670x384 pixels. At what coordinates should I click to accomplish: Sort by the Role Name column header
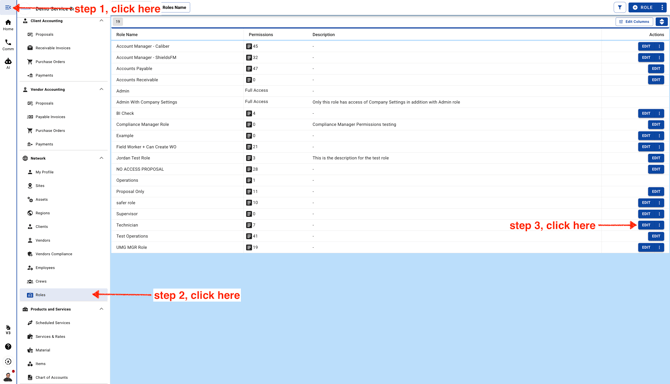[127, 35]
